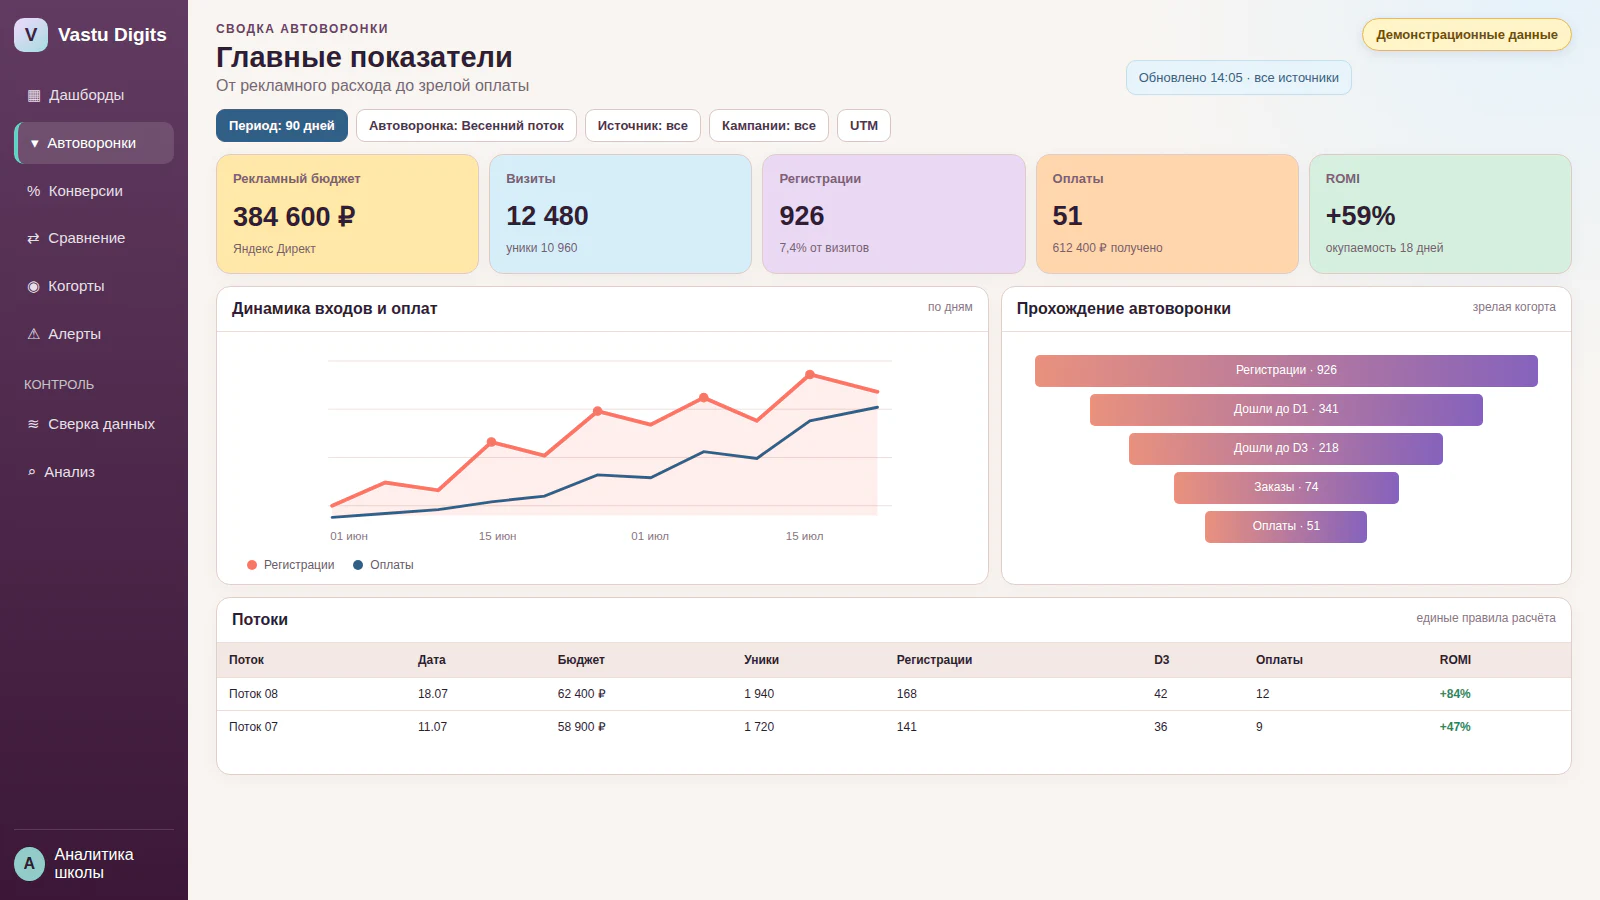Click the magnifier icon beside Анализ

(x=32, y=472)
